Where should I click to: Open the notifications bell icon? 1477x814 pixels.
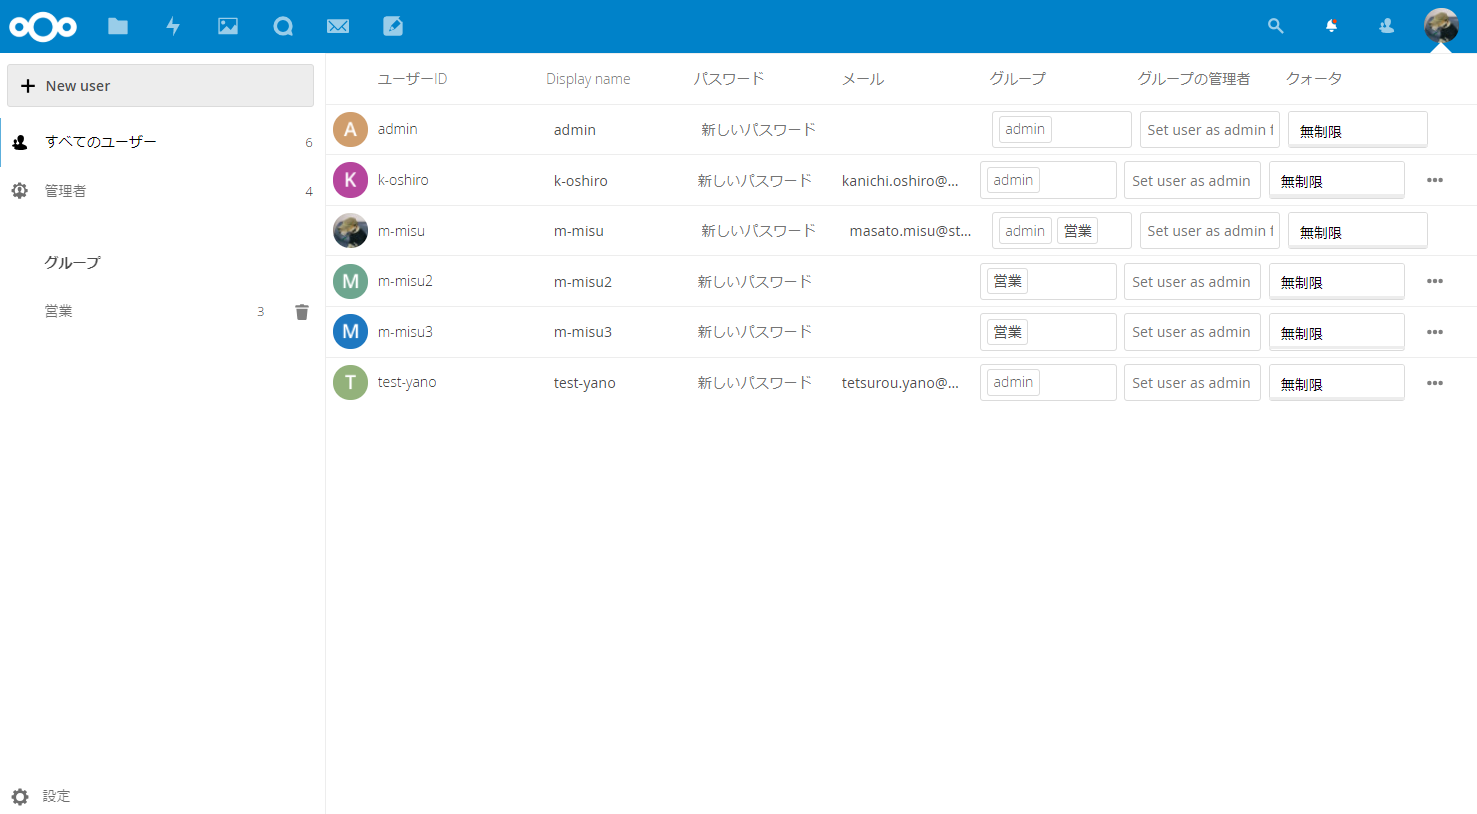click(x=1331, y=26)
